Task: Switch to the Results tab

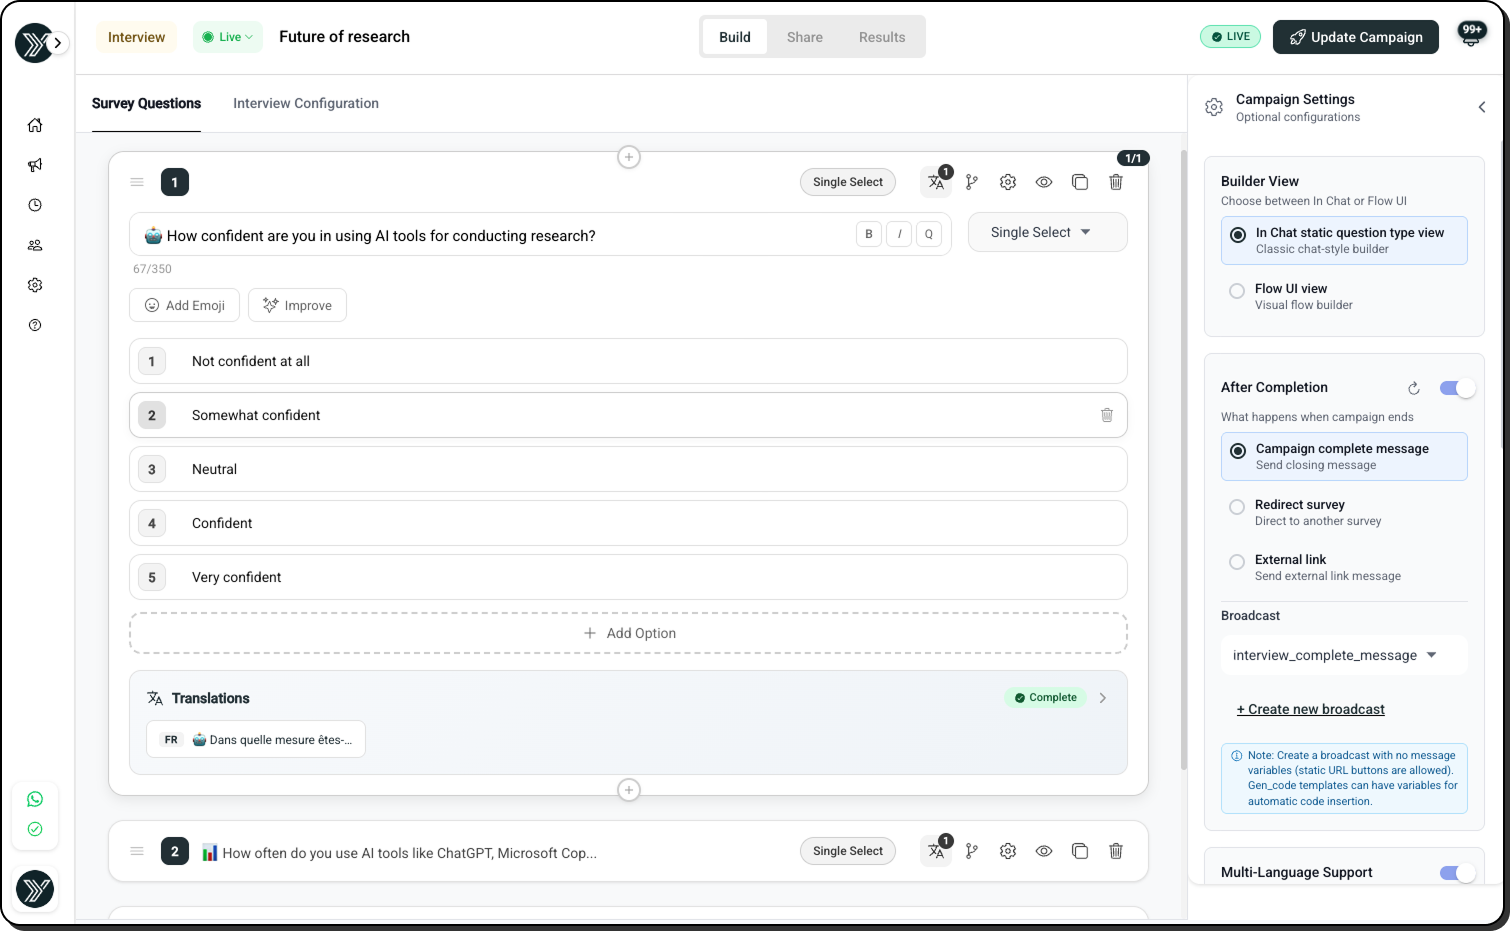Action: 881,37
